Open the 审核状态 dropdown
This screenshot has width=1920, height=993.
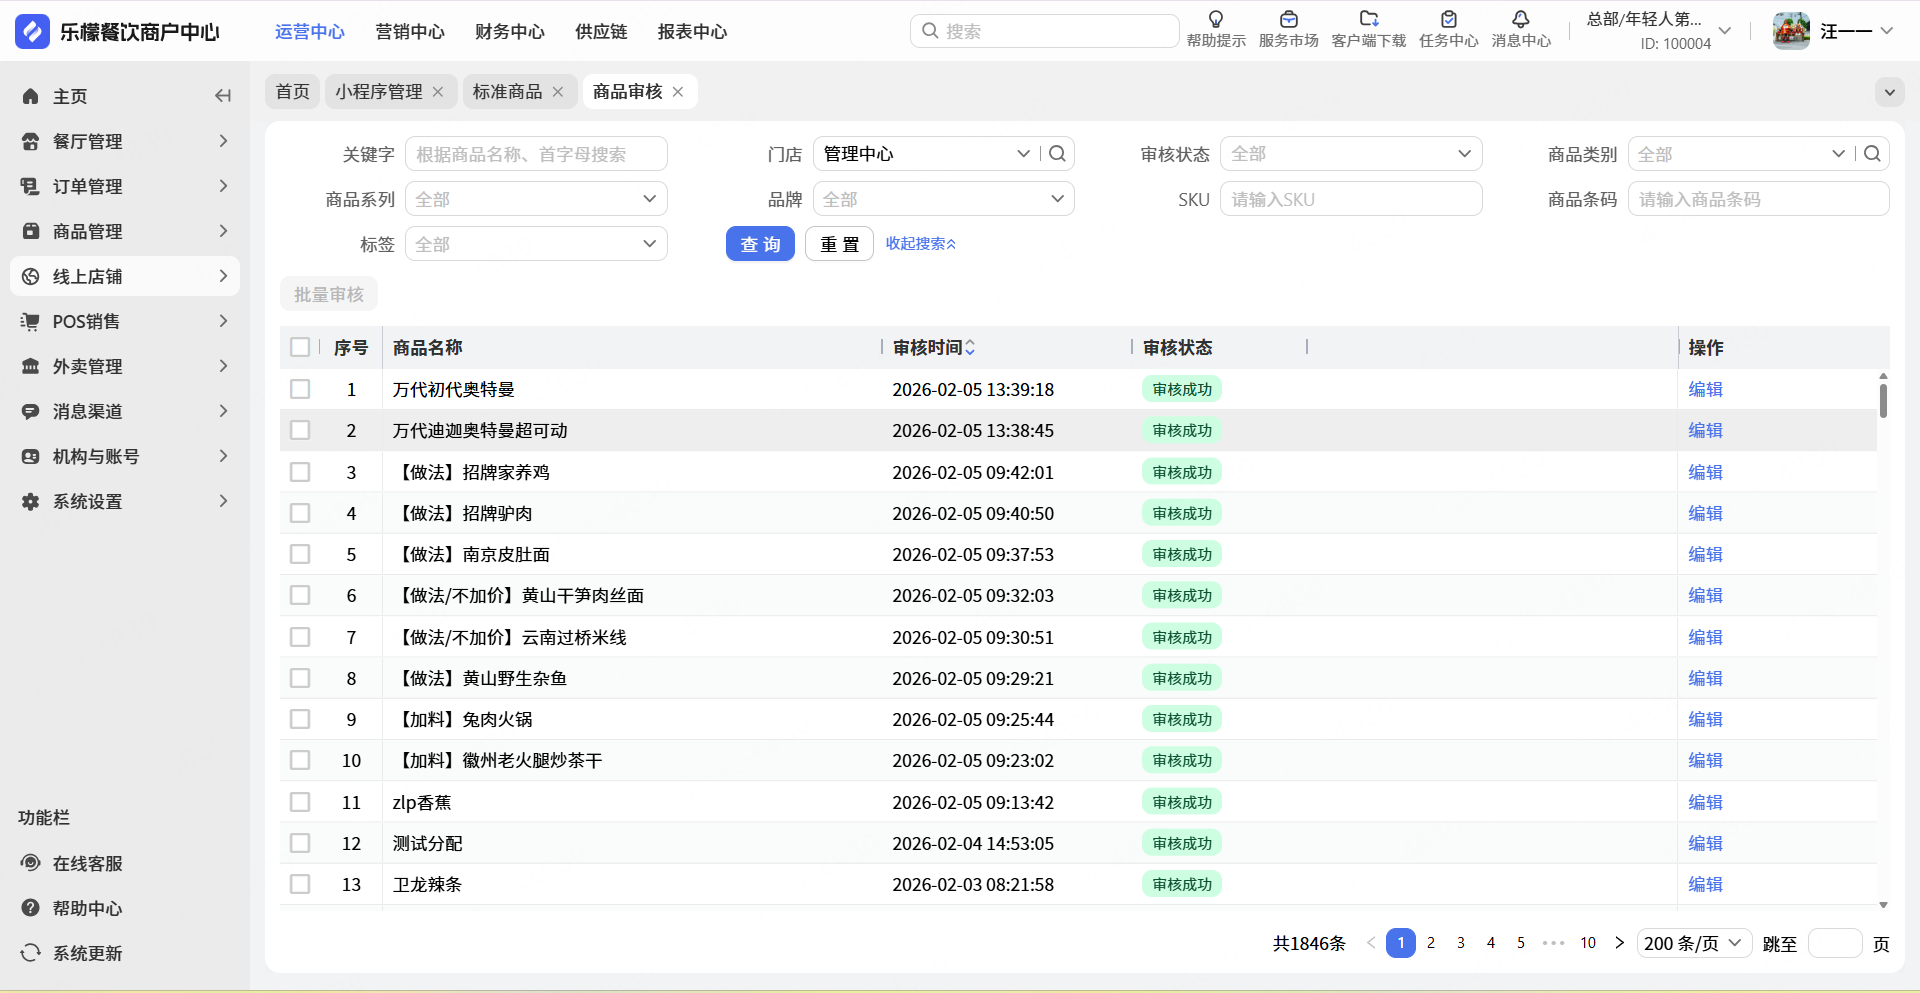(1350, 154)
